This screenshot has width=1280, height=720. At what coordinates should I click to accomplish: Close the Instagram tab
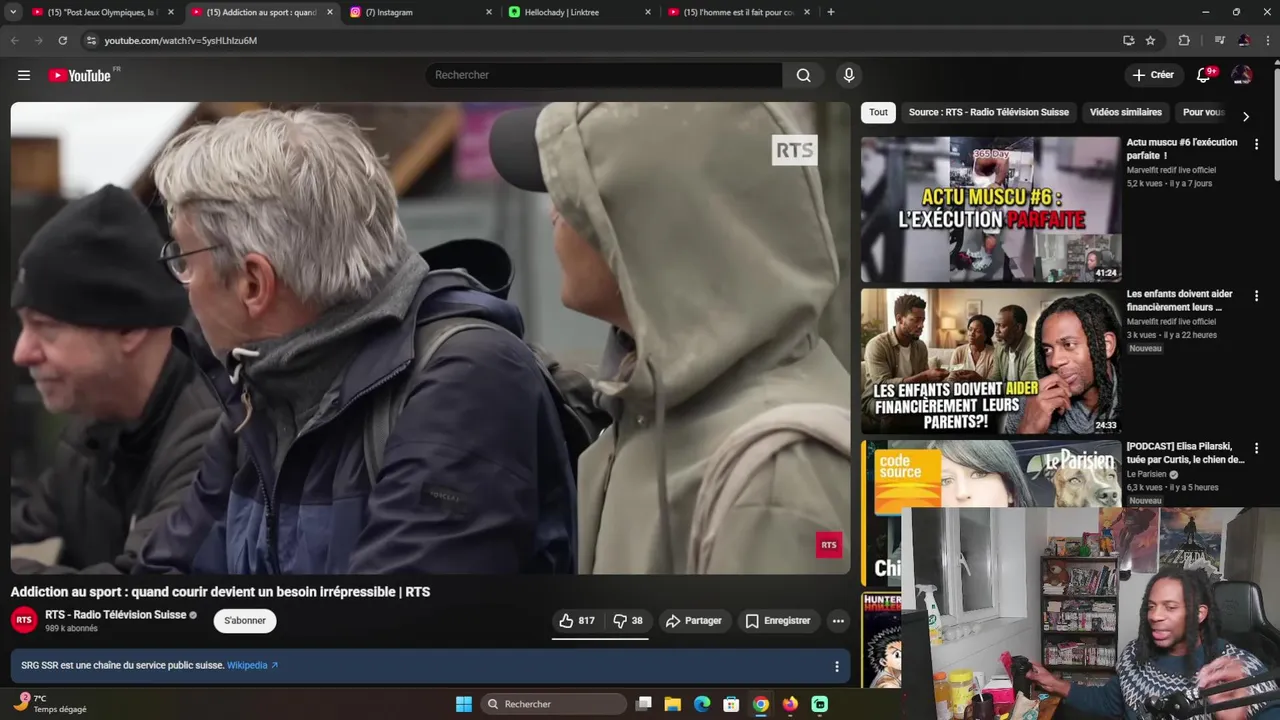(x=489, y=12)
